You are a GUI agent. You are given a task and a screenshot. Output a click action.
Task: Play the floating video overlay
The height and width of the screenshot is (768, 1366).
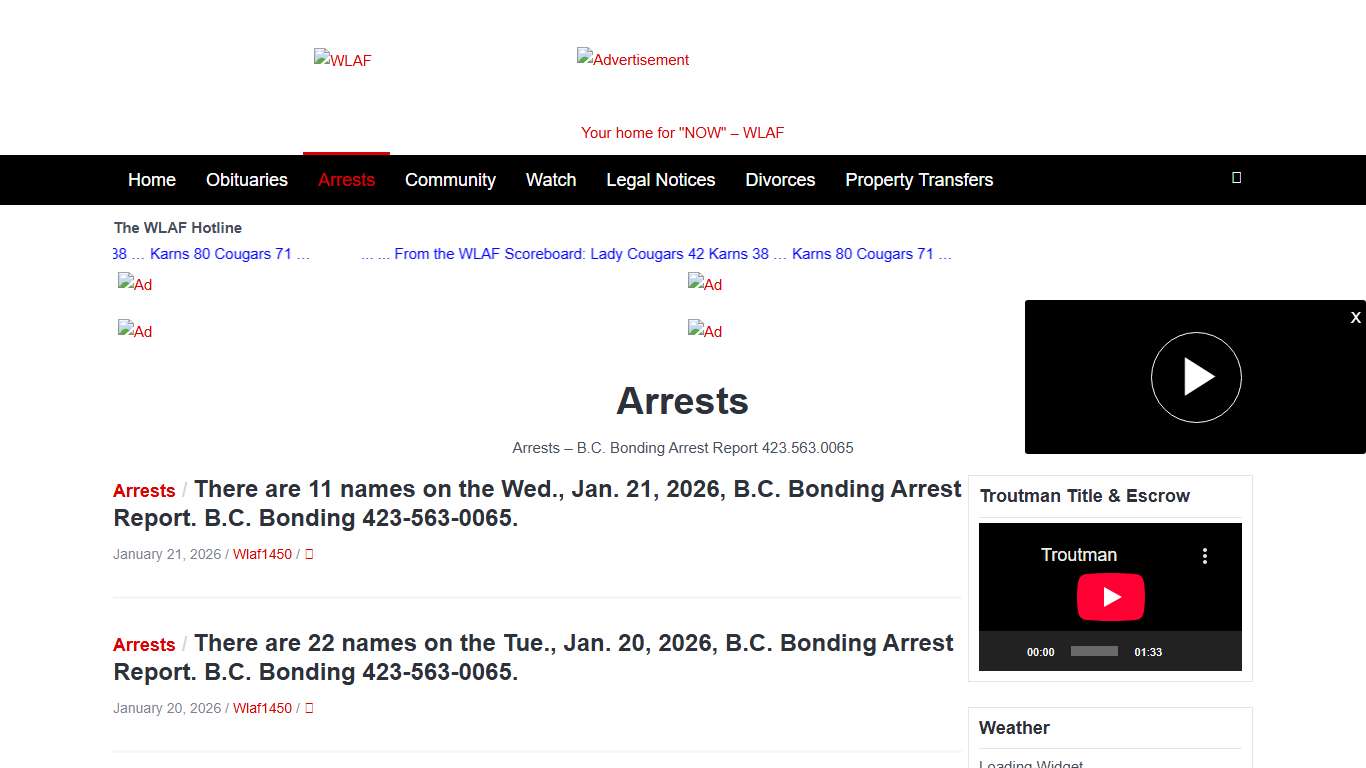(x=1196, y=377)
